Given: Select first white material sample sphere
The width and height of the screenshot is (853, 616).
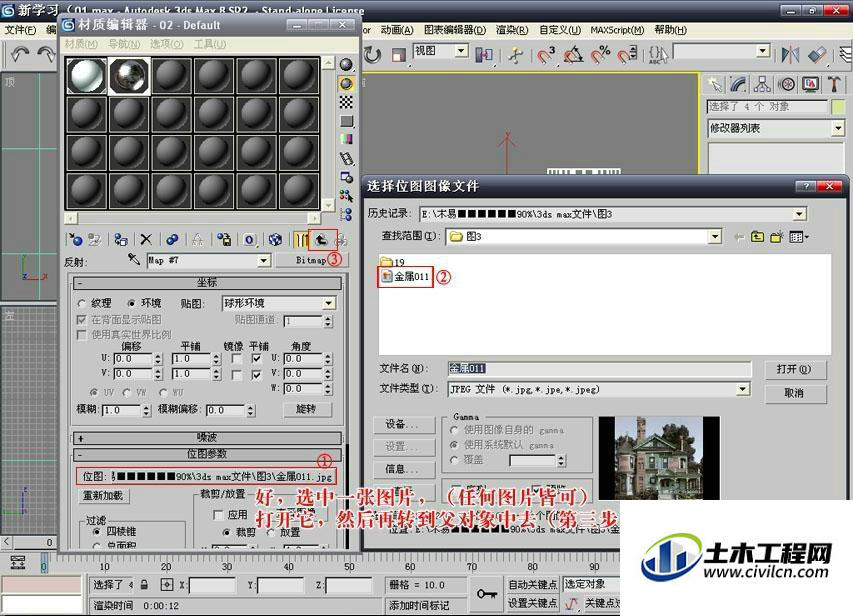Looking at the screenshot, I should click(86, 76).
